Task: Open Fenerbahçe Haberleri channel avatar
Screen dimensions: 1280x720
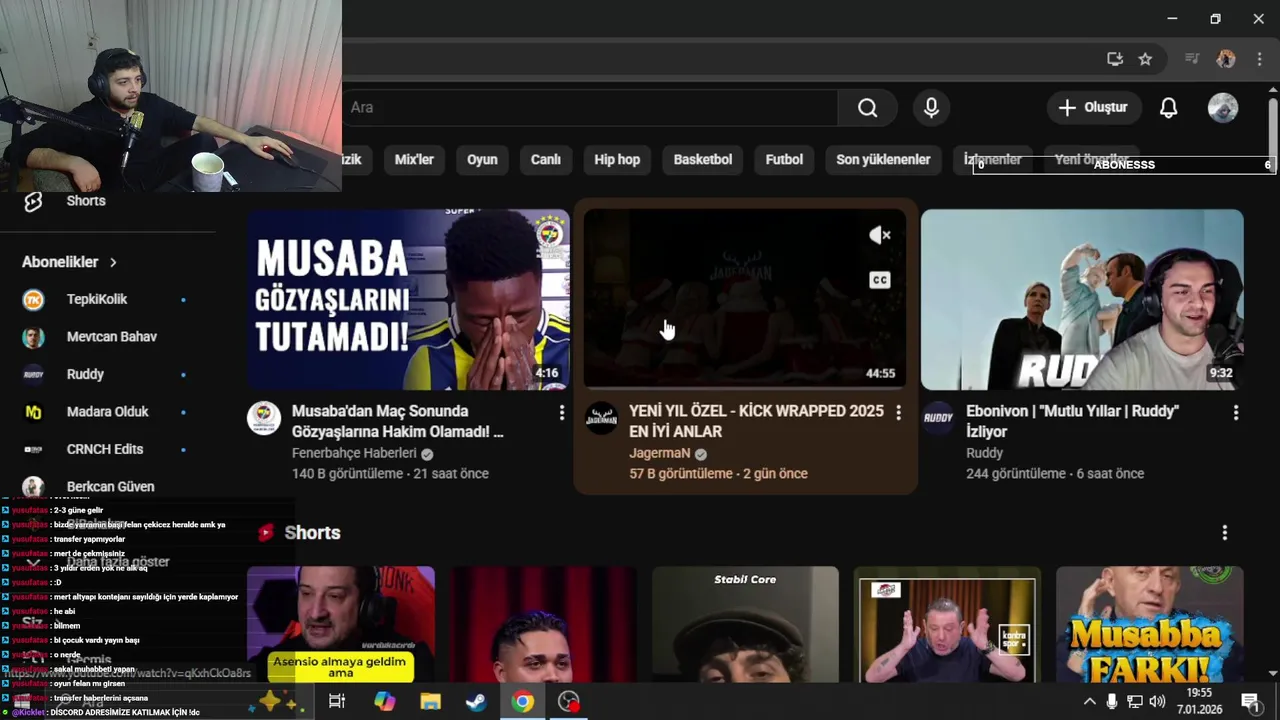Action: coord(264,418)
